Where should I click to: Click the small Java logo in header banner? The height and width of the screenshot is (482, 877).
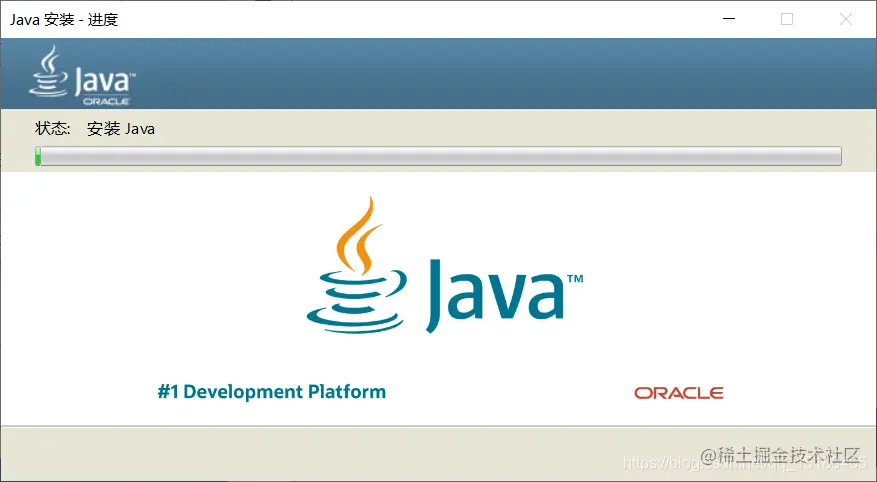(x=82, y=75)
